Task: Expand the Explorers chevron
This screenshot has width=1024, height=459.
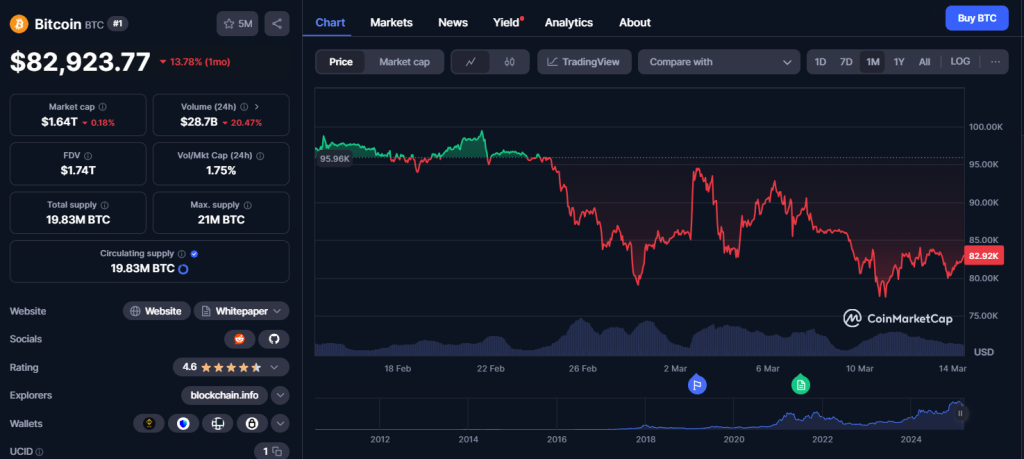Action: 280,396
